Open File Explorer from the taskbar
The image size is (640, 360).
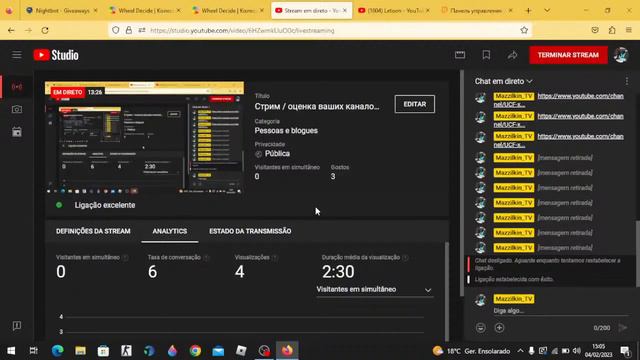click(x=80, y=351)
